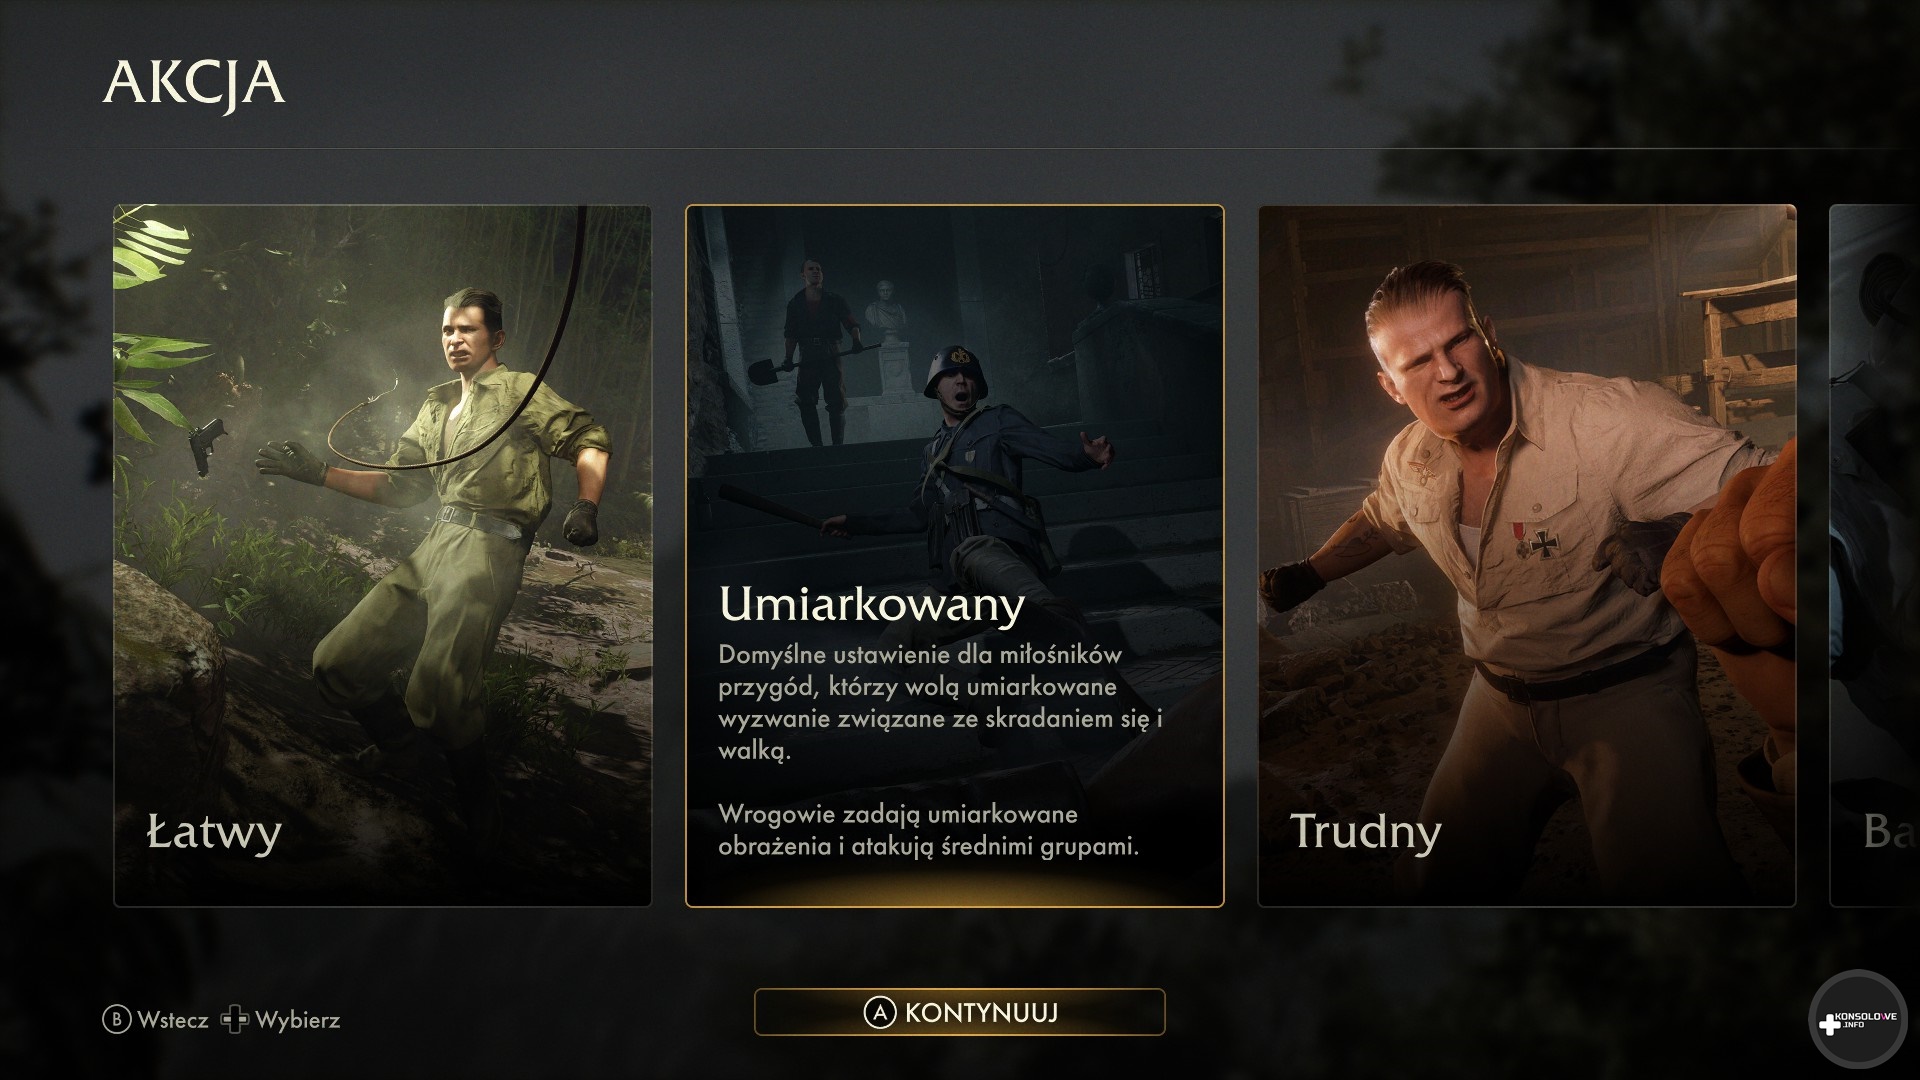Select the Umiarkowany difficulty card
This screenshot has width=1920, height=1080.
(954, 556)
